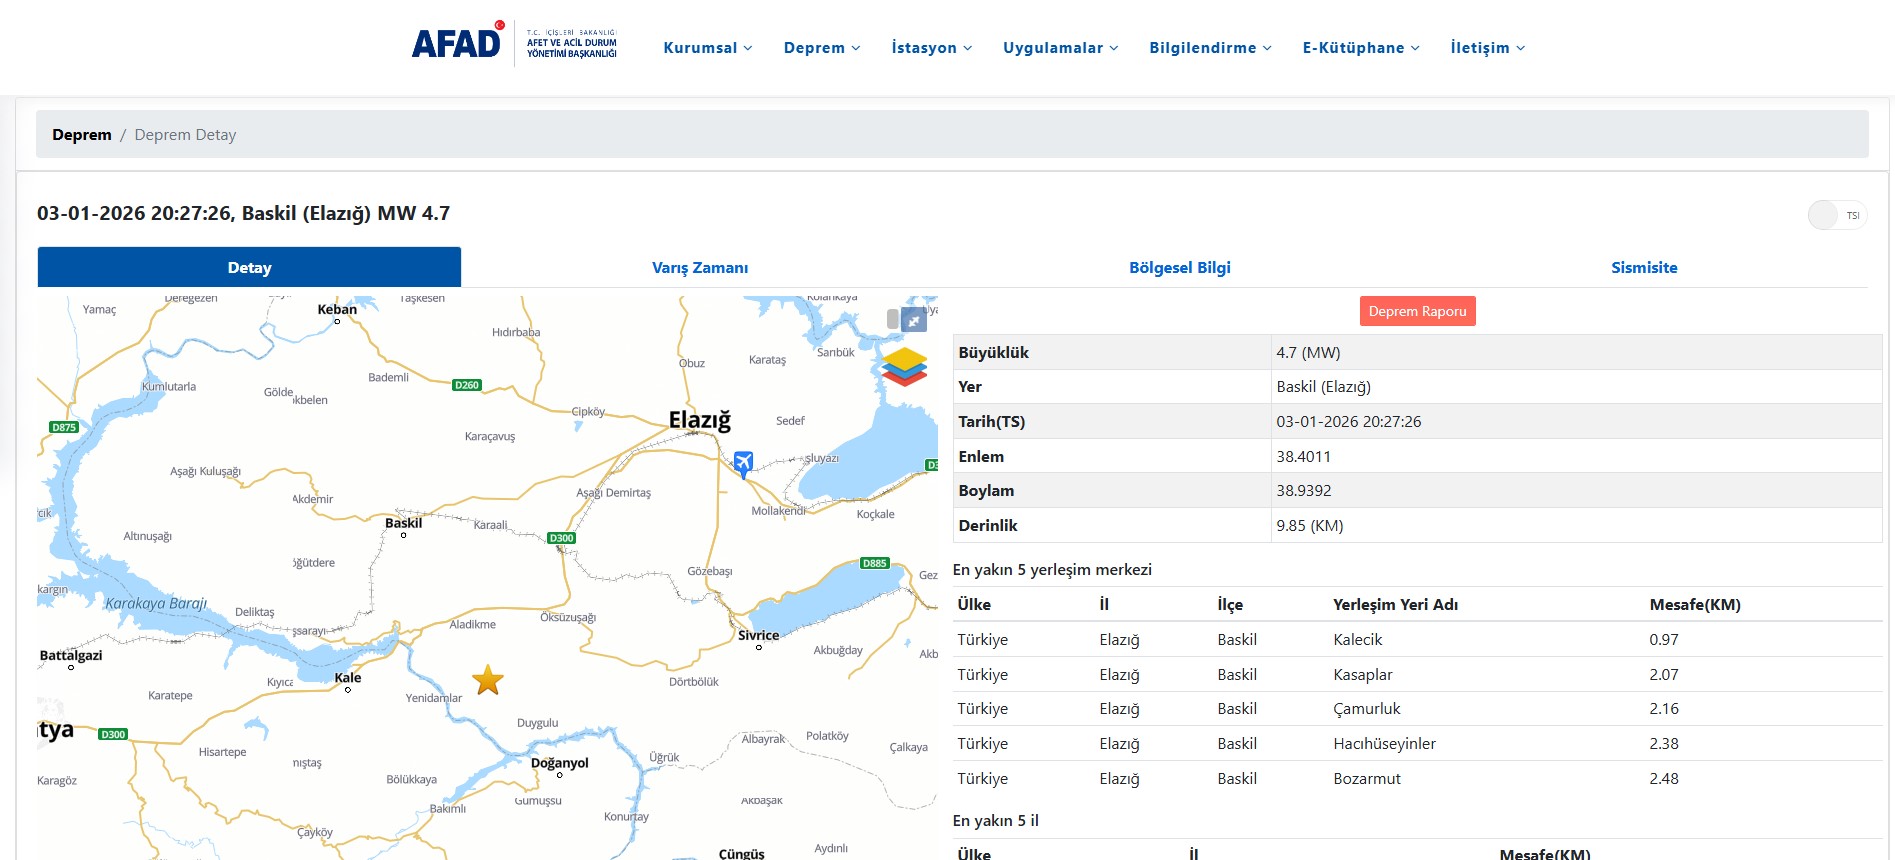Image resolution: width=1895 pixels, height=860 pixels.
Task: Expand the Deprem navigation dropdown
Action: pos(821,48)
